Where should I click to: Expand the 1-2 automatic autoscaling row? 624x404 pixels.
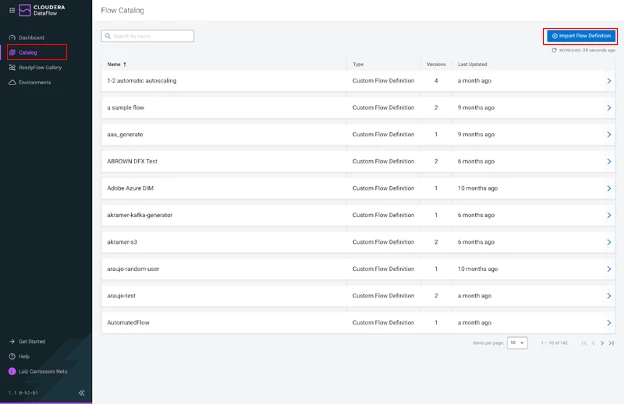pyautogui.click(x=609, y=81)
